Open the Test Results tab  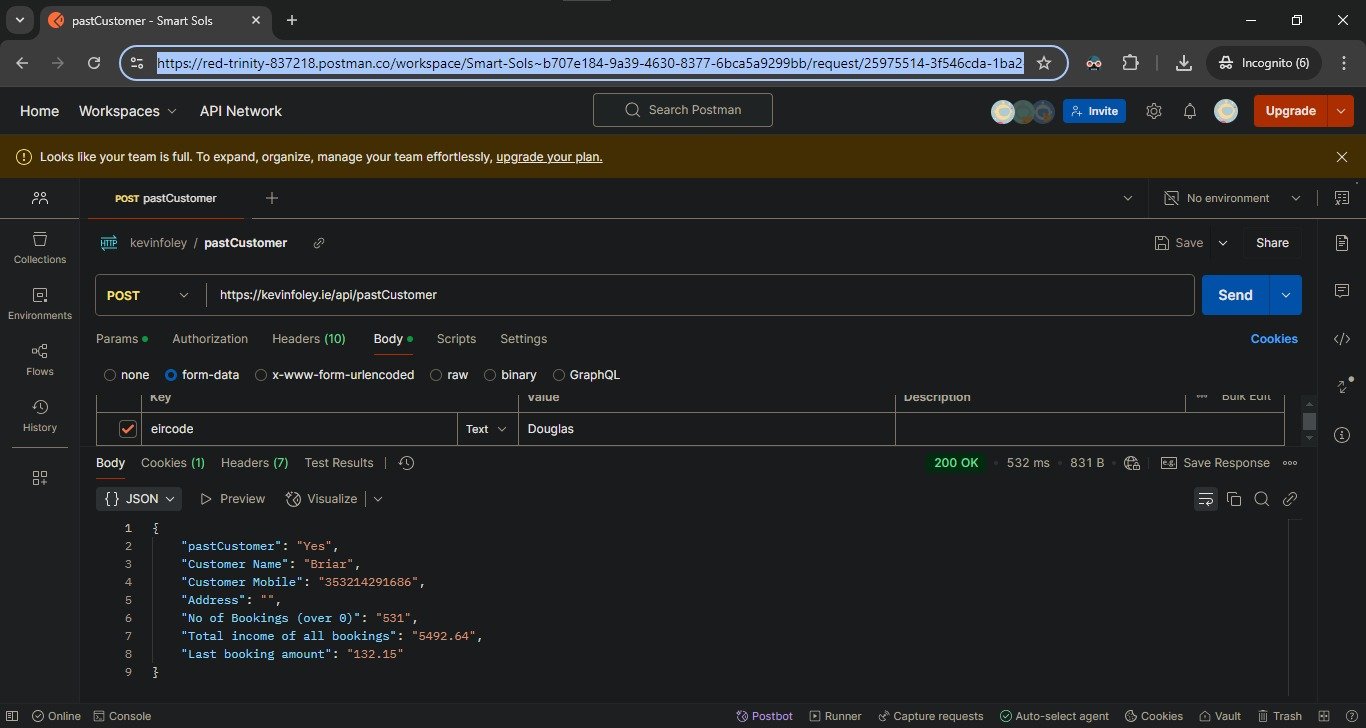(339, 463)
